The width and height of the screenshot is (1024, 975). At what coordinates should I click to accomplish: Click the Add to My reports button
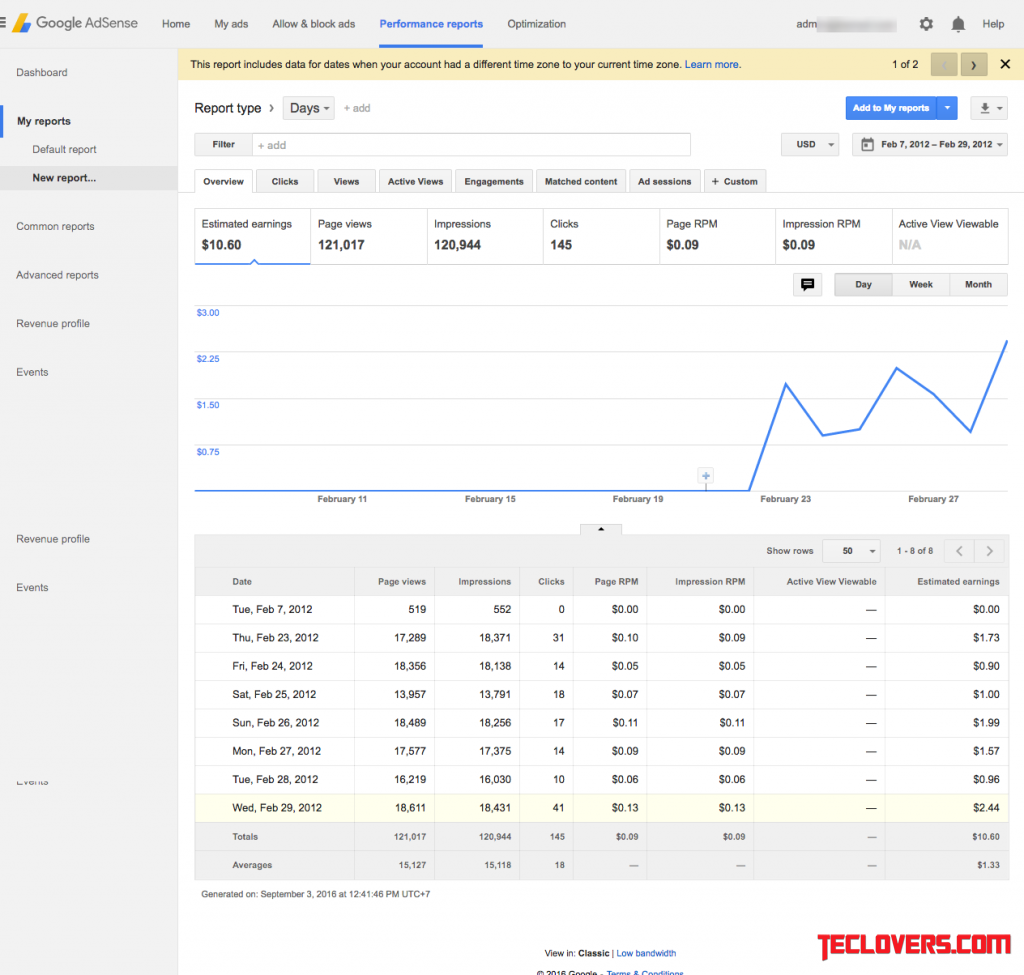pyautogui.click(x=890, y=108)
